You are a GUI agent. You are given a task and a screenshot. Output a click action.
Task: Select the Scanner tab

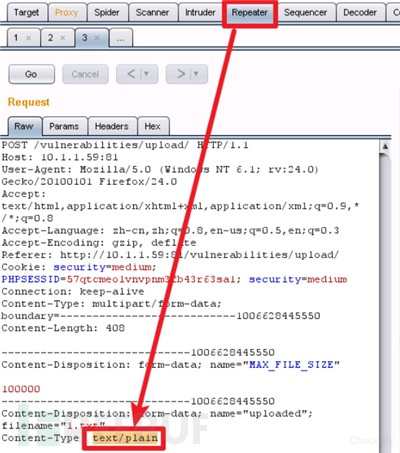(x=152, y=13)
